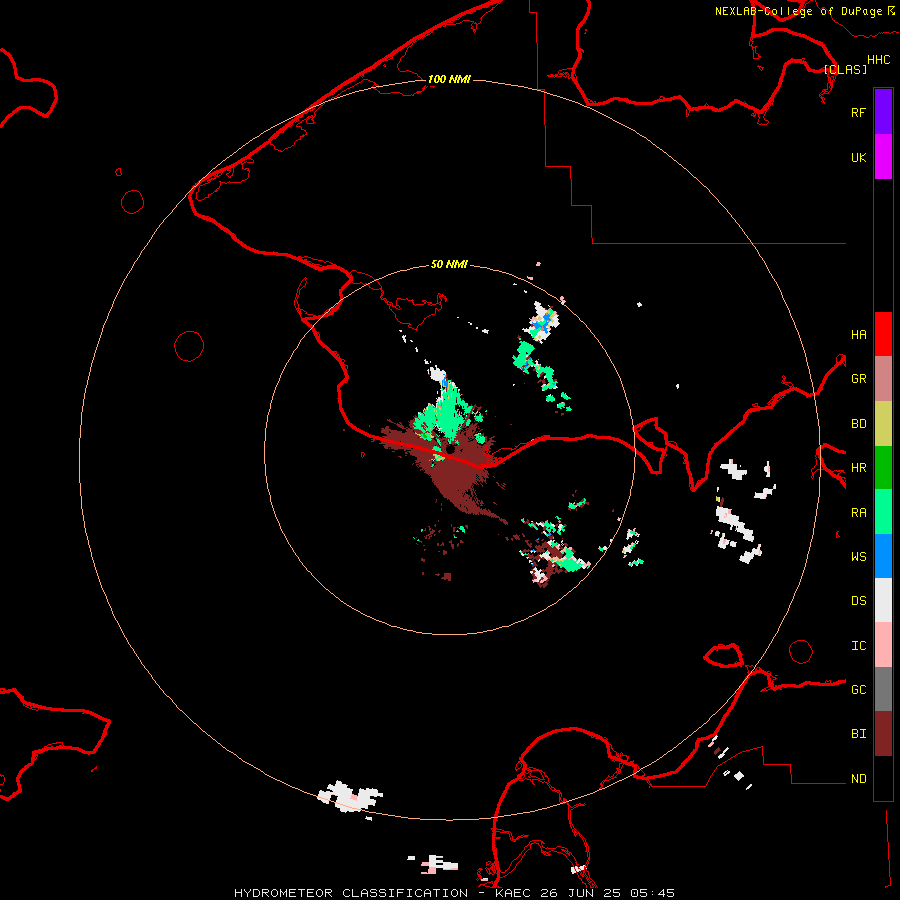The height and width of the screenshot is (900, 900).
Task: Click the IC legend label
Action: [858, 646]
